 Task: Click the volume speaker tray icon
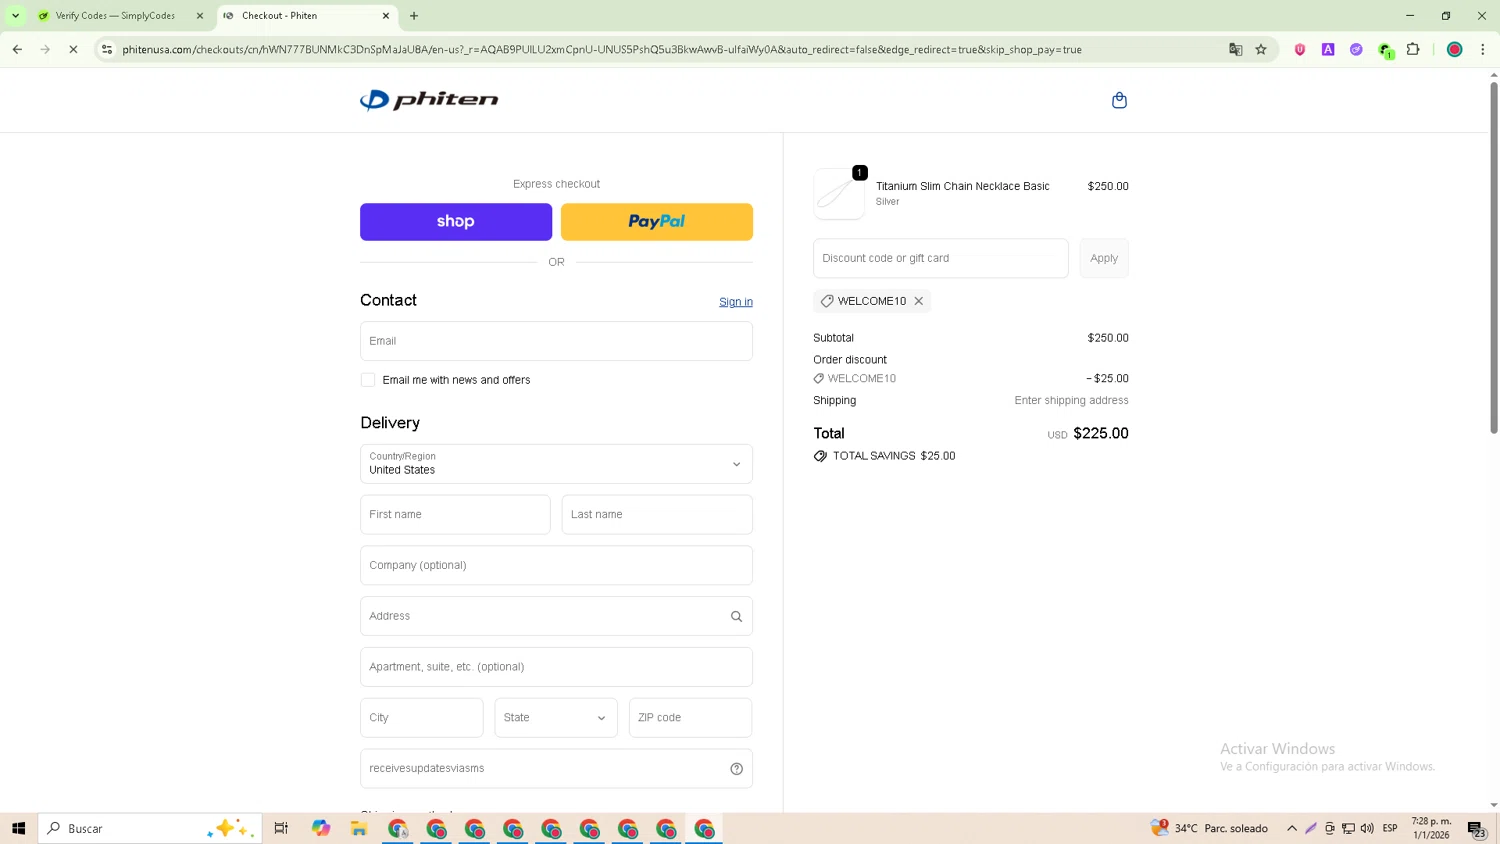[1366, 828]
